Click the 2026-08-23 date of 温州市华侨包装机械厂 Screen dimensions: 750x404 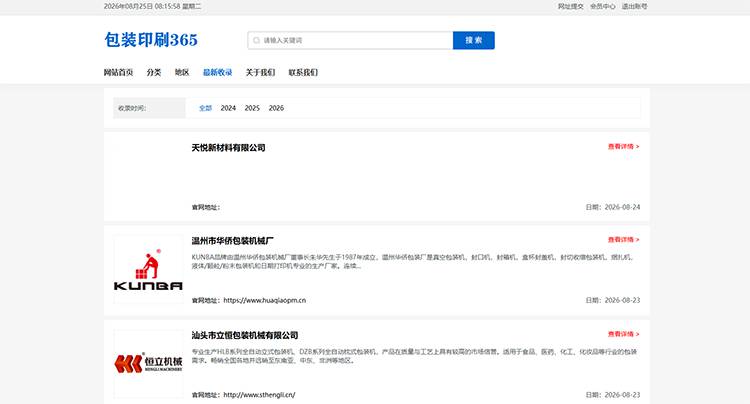tap(622, 300)
